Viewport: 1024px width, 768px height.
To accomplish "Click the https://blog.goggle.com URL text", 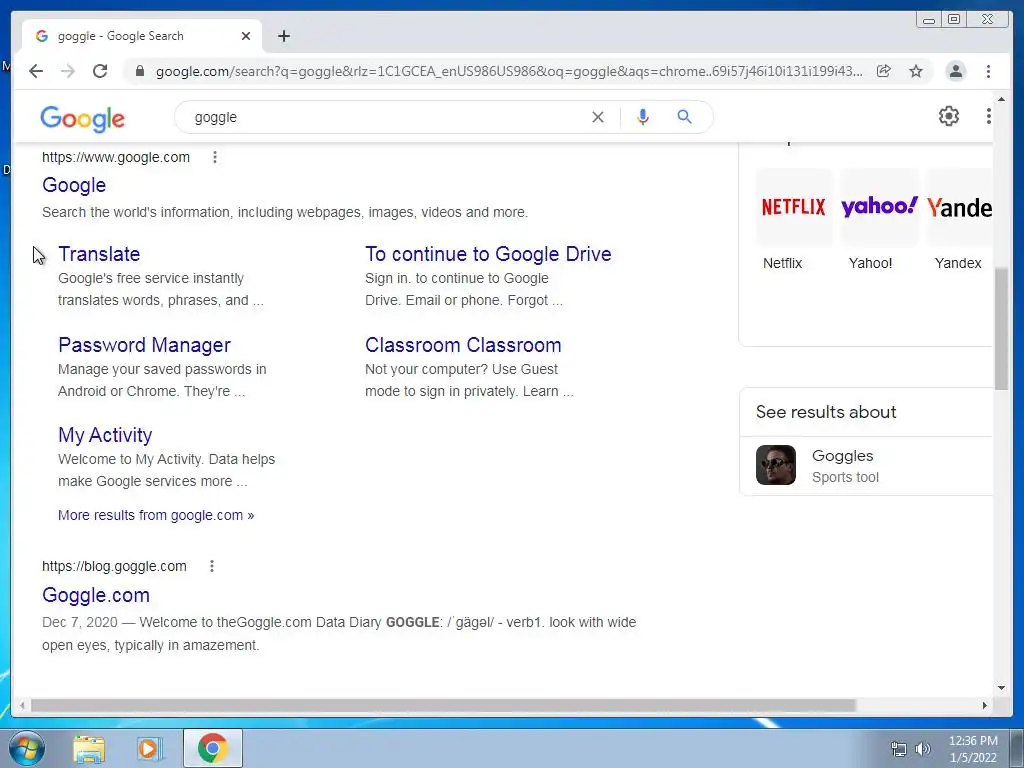I will point(114,566).
